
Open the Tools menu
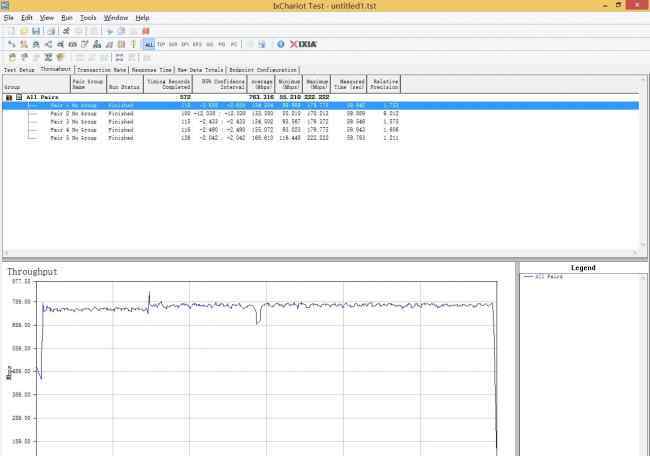[88, 18]
